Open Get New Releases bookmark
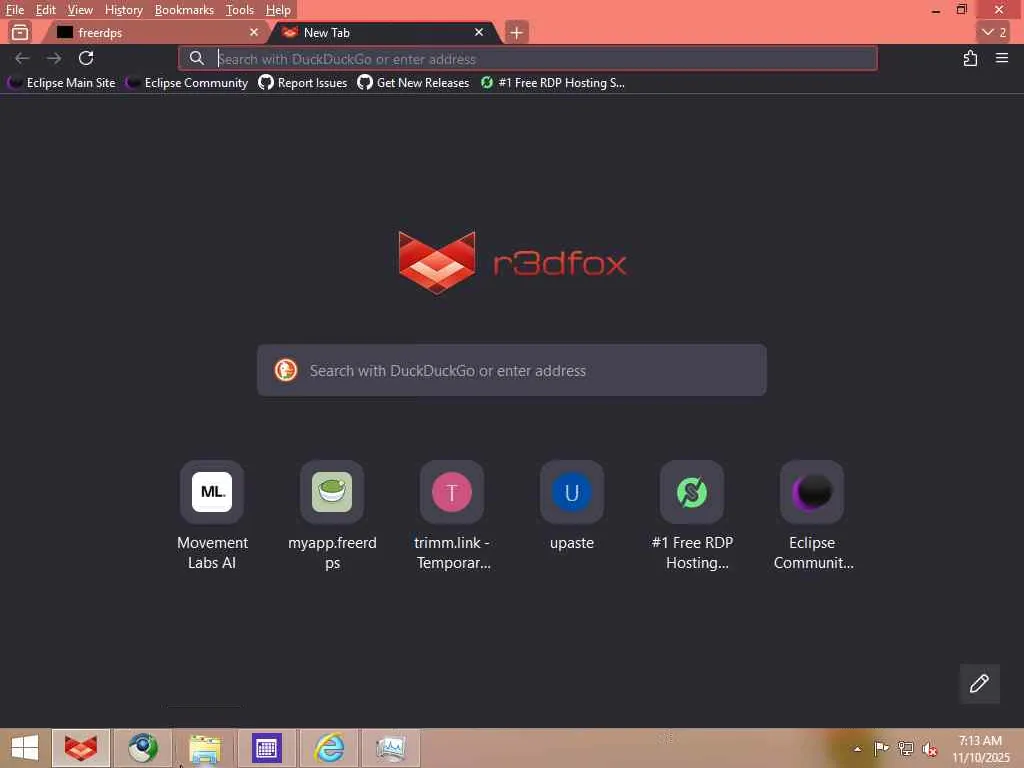 tap(413, 83)
